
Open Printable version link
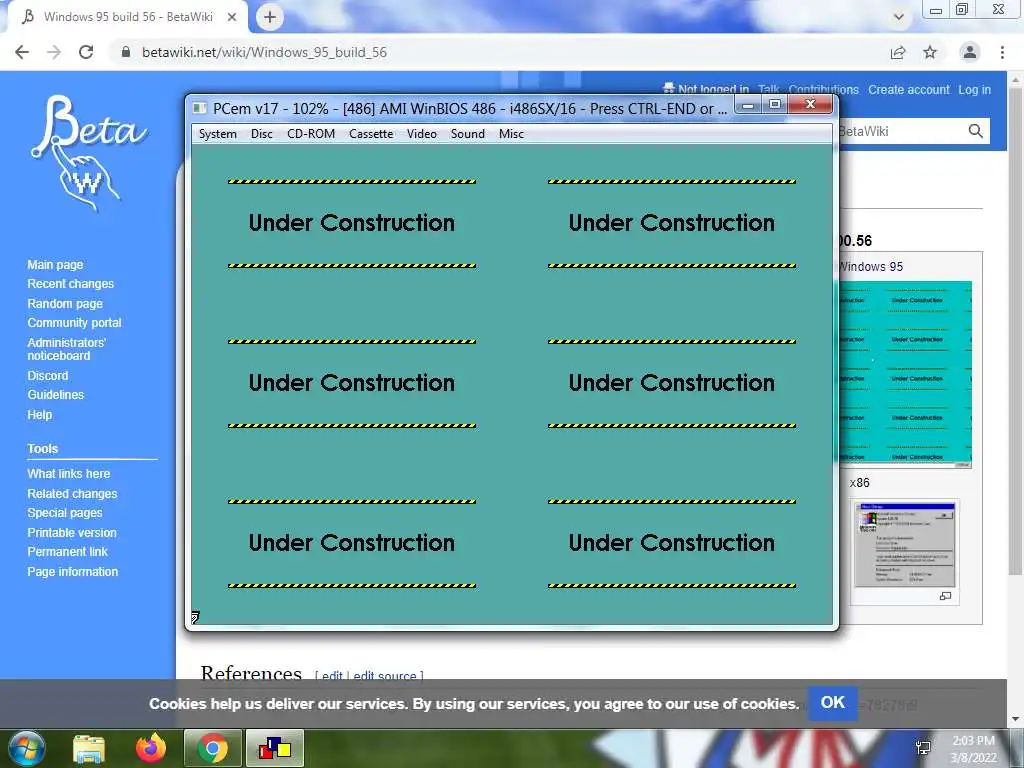[x=72, y=532]
